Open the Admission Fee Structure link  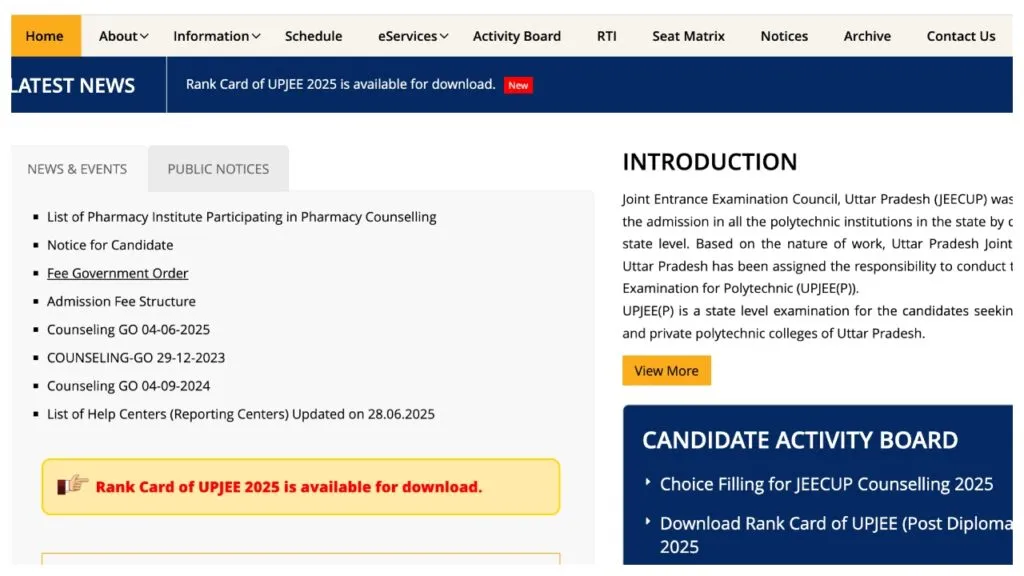coord(121,301)
